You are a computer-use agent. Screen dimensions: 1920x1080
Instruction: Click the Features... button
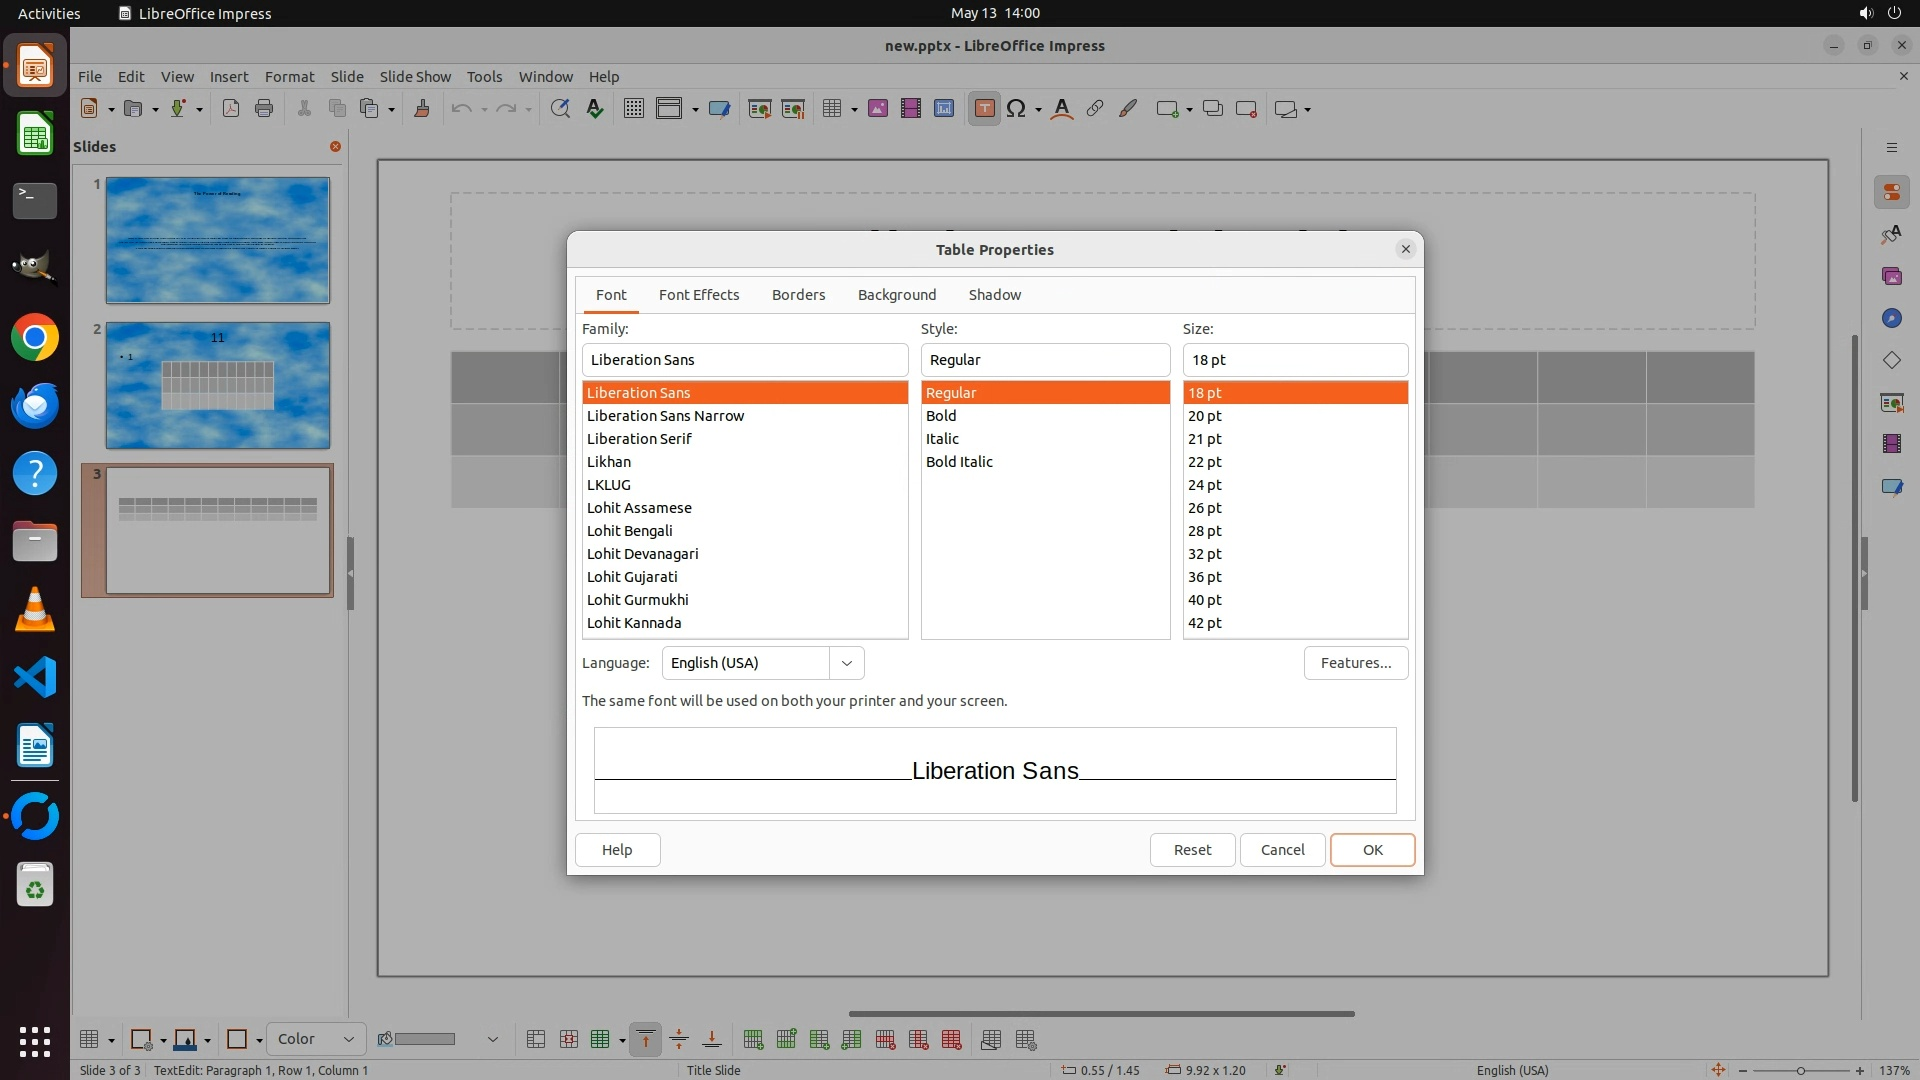coord(1355,663)
